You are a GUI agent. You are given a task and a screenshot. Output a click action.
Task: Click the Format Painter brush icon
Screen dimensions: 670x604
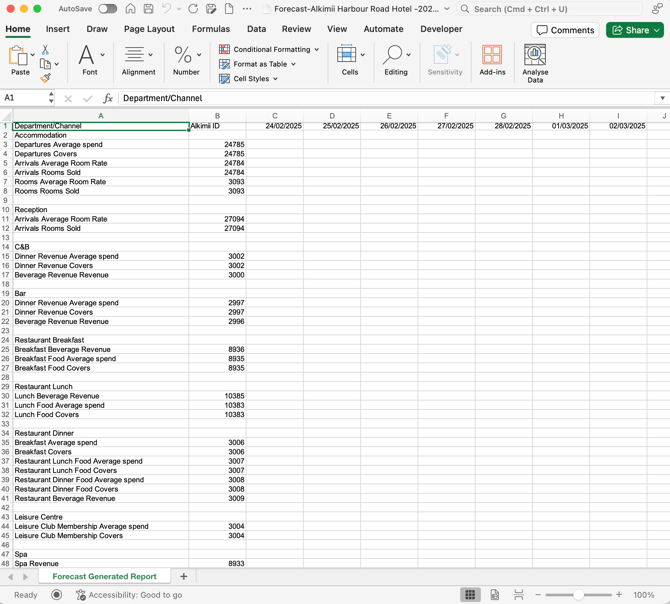click(x=45, y=78)
